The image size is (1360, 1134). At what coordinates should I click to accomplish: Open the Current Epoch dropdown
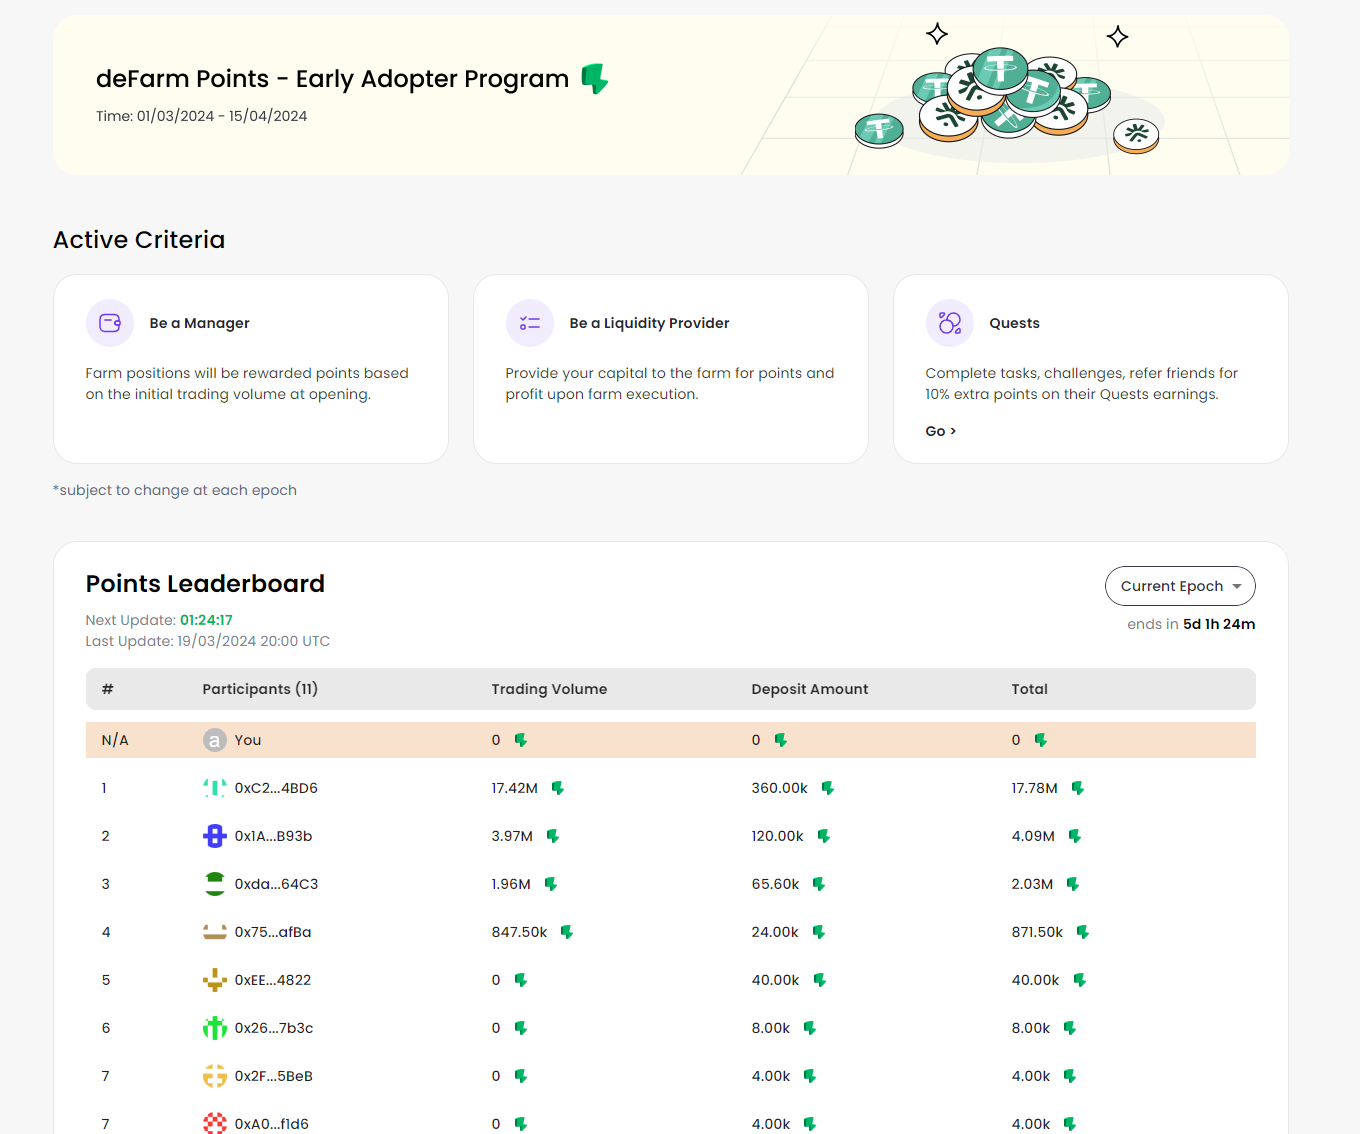[1180, 586]
